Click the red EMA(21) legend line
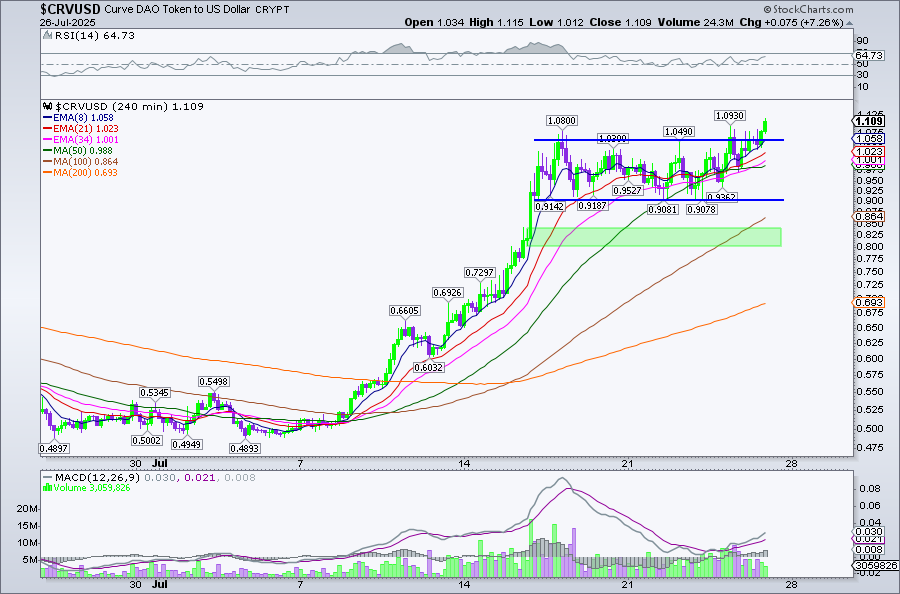900x594 pixels. [x=48, y=129]
